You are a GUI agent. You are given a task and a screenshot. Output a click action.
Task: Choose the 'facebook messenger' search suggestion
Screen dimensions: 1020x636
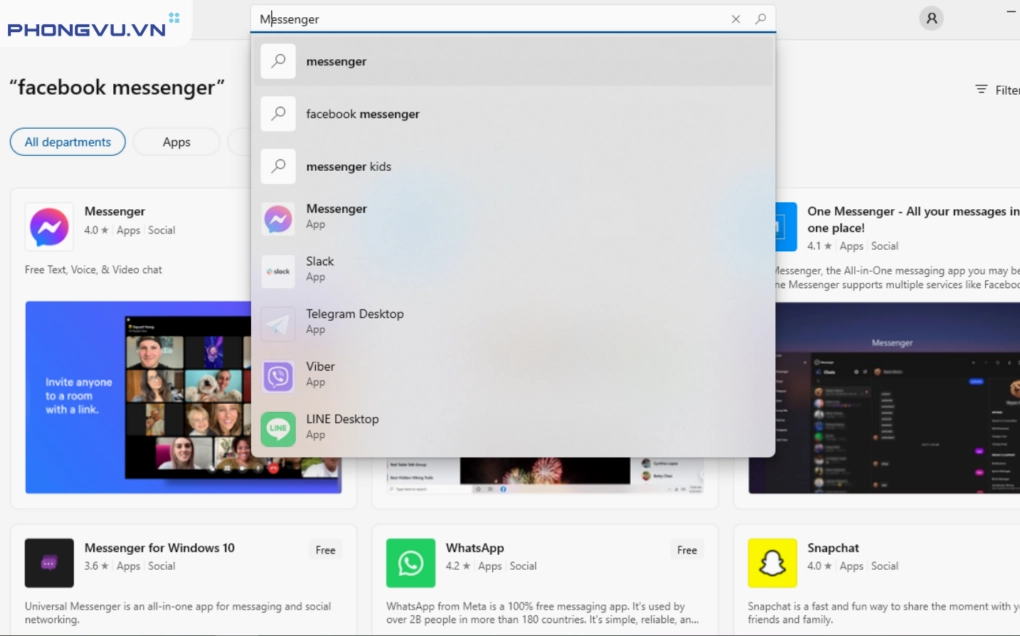[x=362, y=114]
